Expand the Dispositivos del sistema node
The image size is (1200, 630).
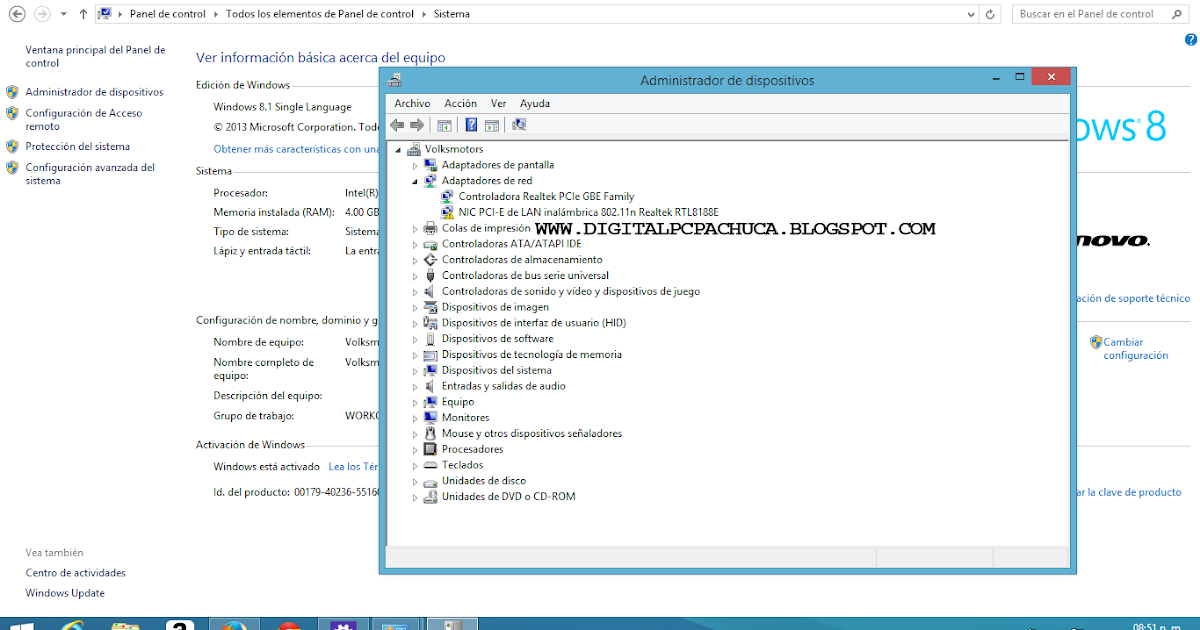coord(415,370)
